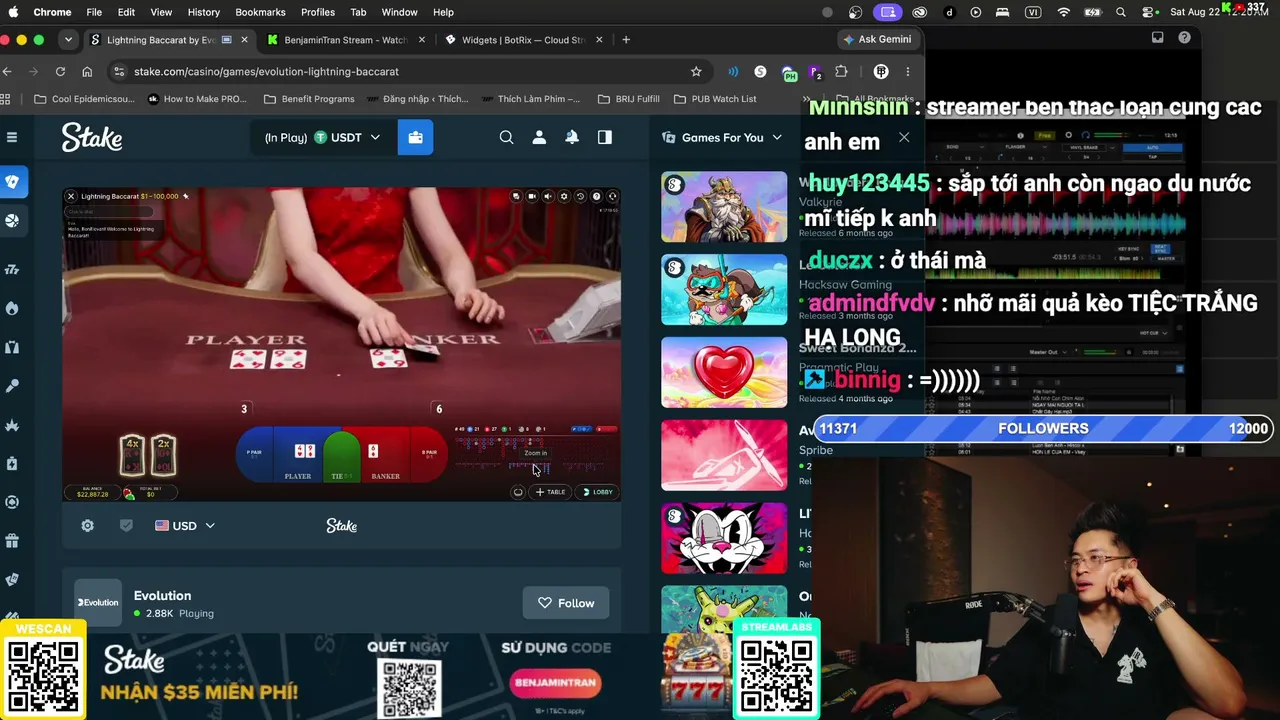This screenshot has height=720, width=1280.
Task: Open baccarat bet history clock icon
Action: (580, 196)
